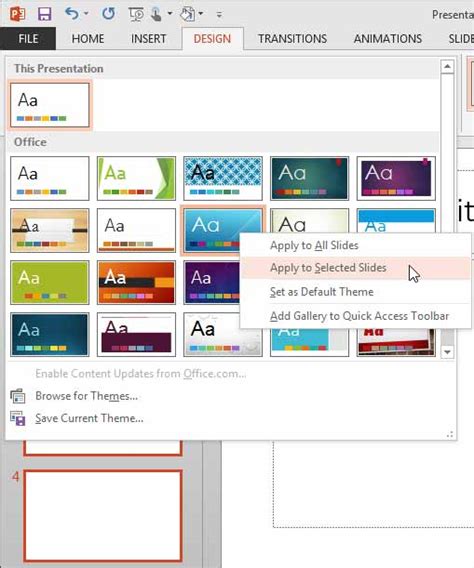Open Touch/Mouse mode dropdown arrow
The height and width of the screenshot is (568, 474).
pos(169,14)
